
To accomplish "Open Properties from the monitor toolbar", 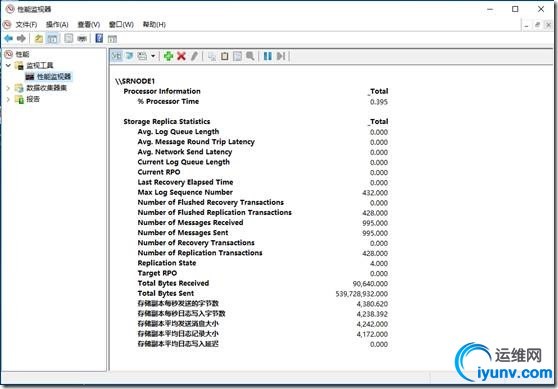I will click(x=237, y=56).
